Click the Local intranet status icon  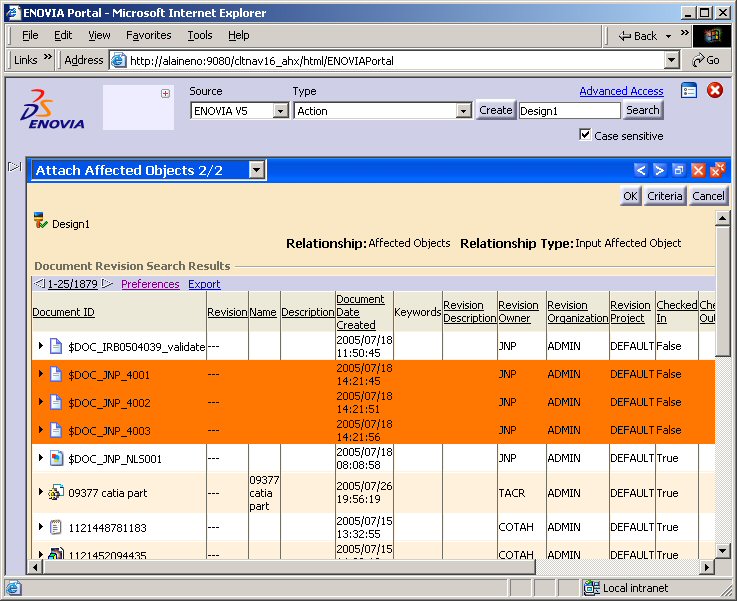[591, 588]
